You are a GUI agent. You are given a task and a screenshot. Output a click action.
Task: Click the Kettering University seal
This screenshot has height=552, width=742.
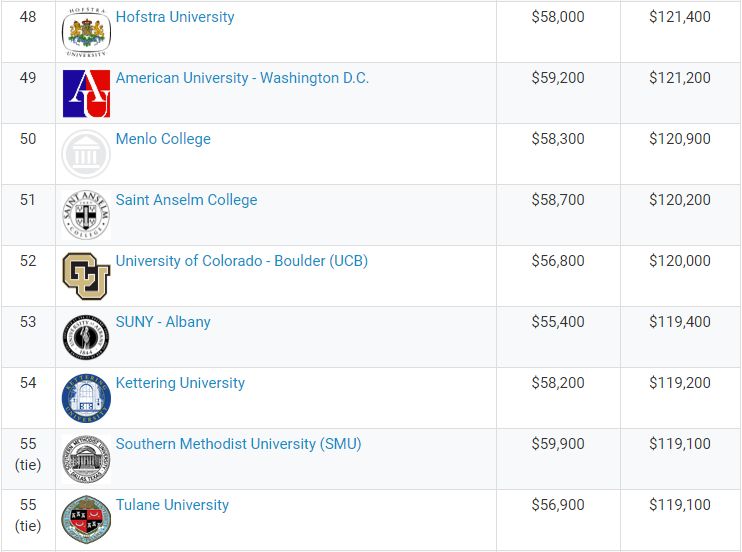coord(86,398)
